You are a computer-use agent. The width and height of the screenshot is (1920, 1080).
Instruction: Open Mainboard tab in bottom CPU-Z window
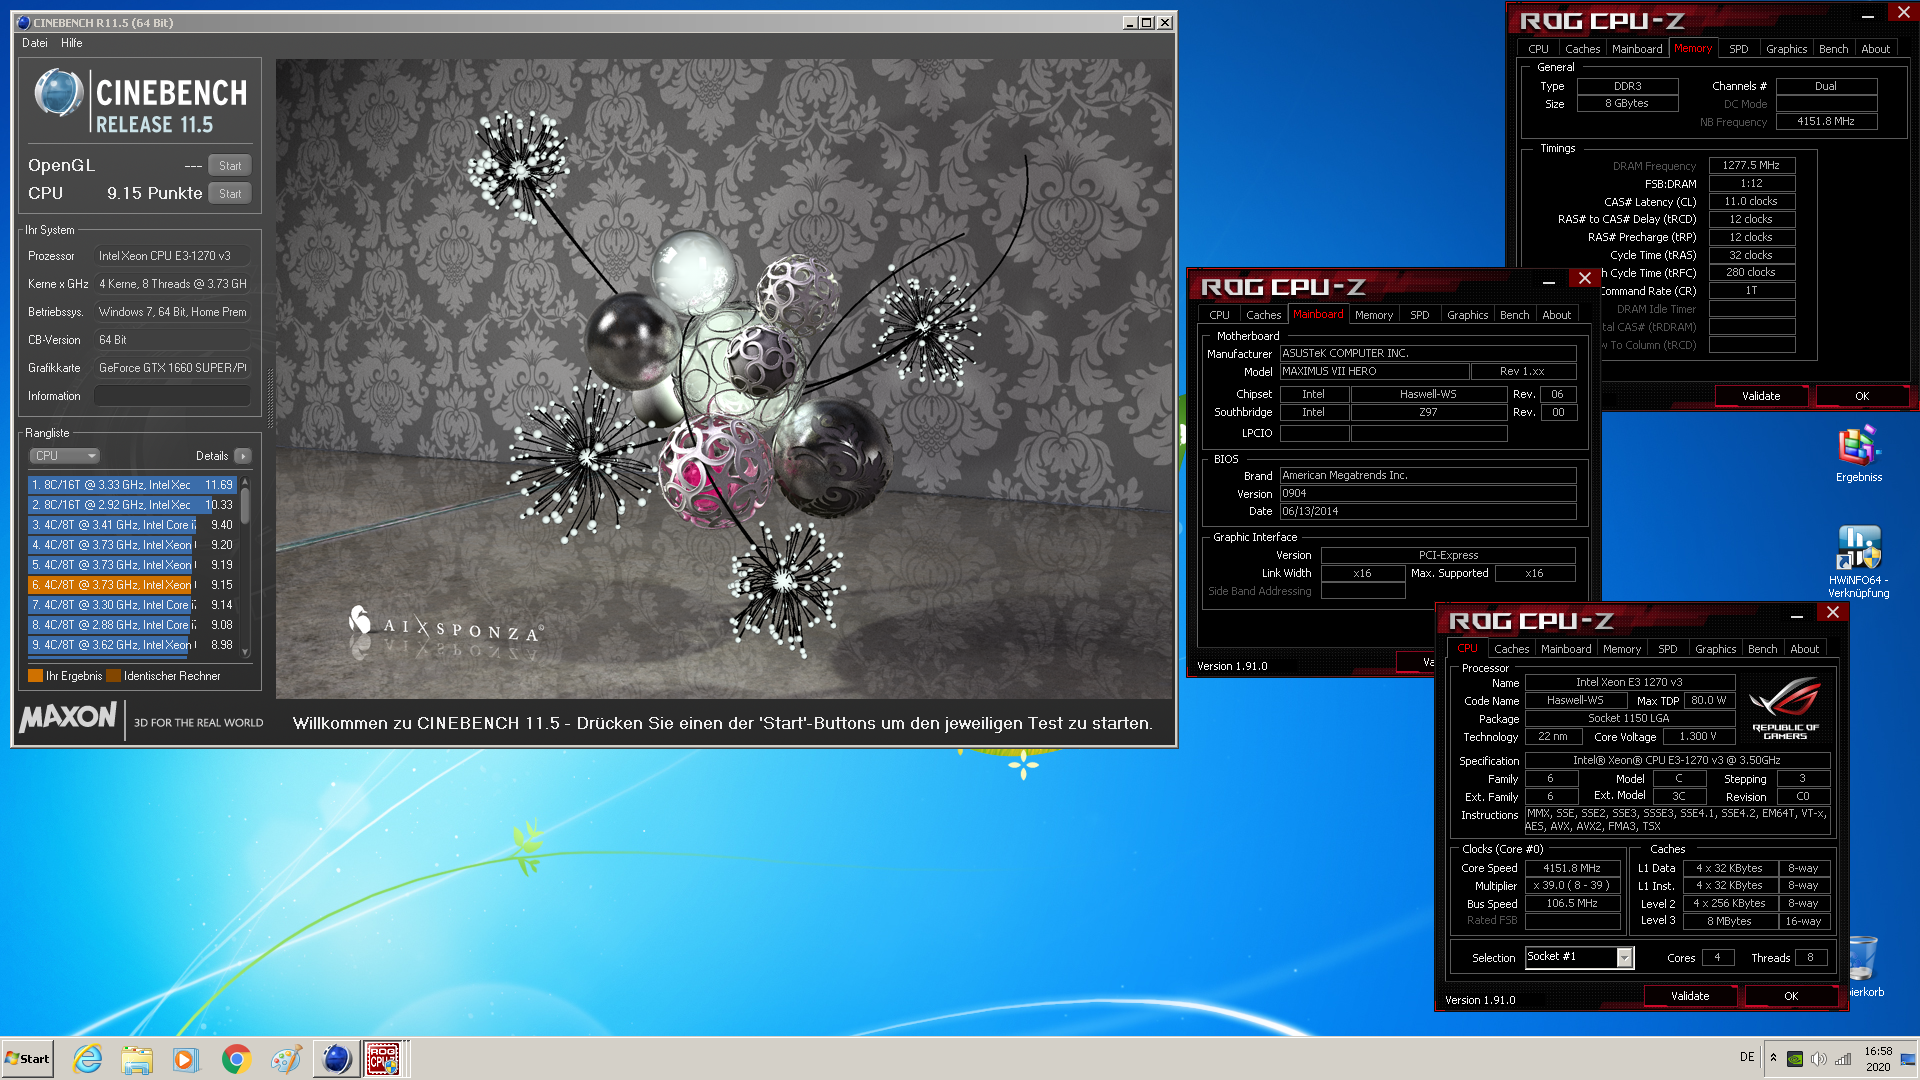coord(1565,649)
